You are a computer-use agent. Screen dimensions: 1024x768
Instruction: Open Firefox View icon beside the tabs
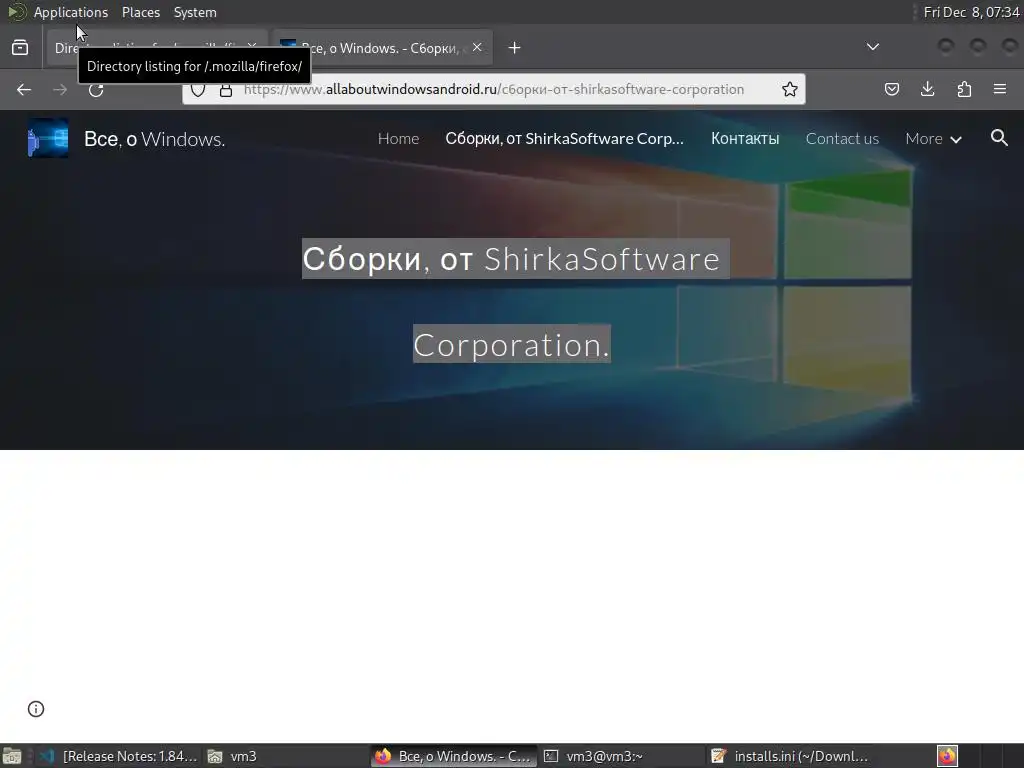[x=20, y=48]
